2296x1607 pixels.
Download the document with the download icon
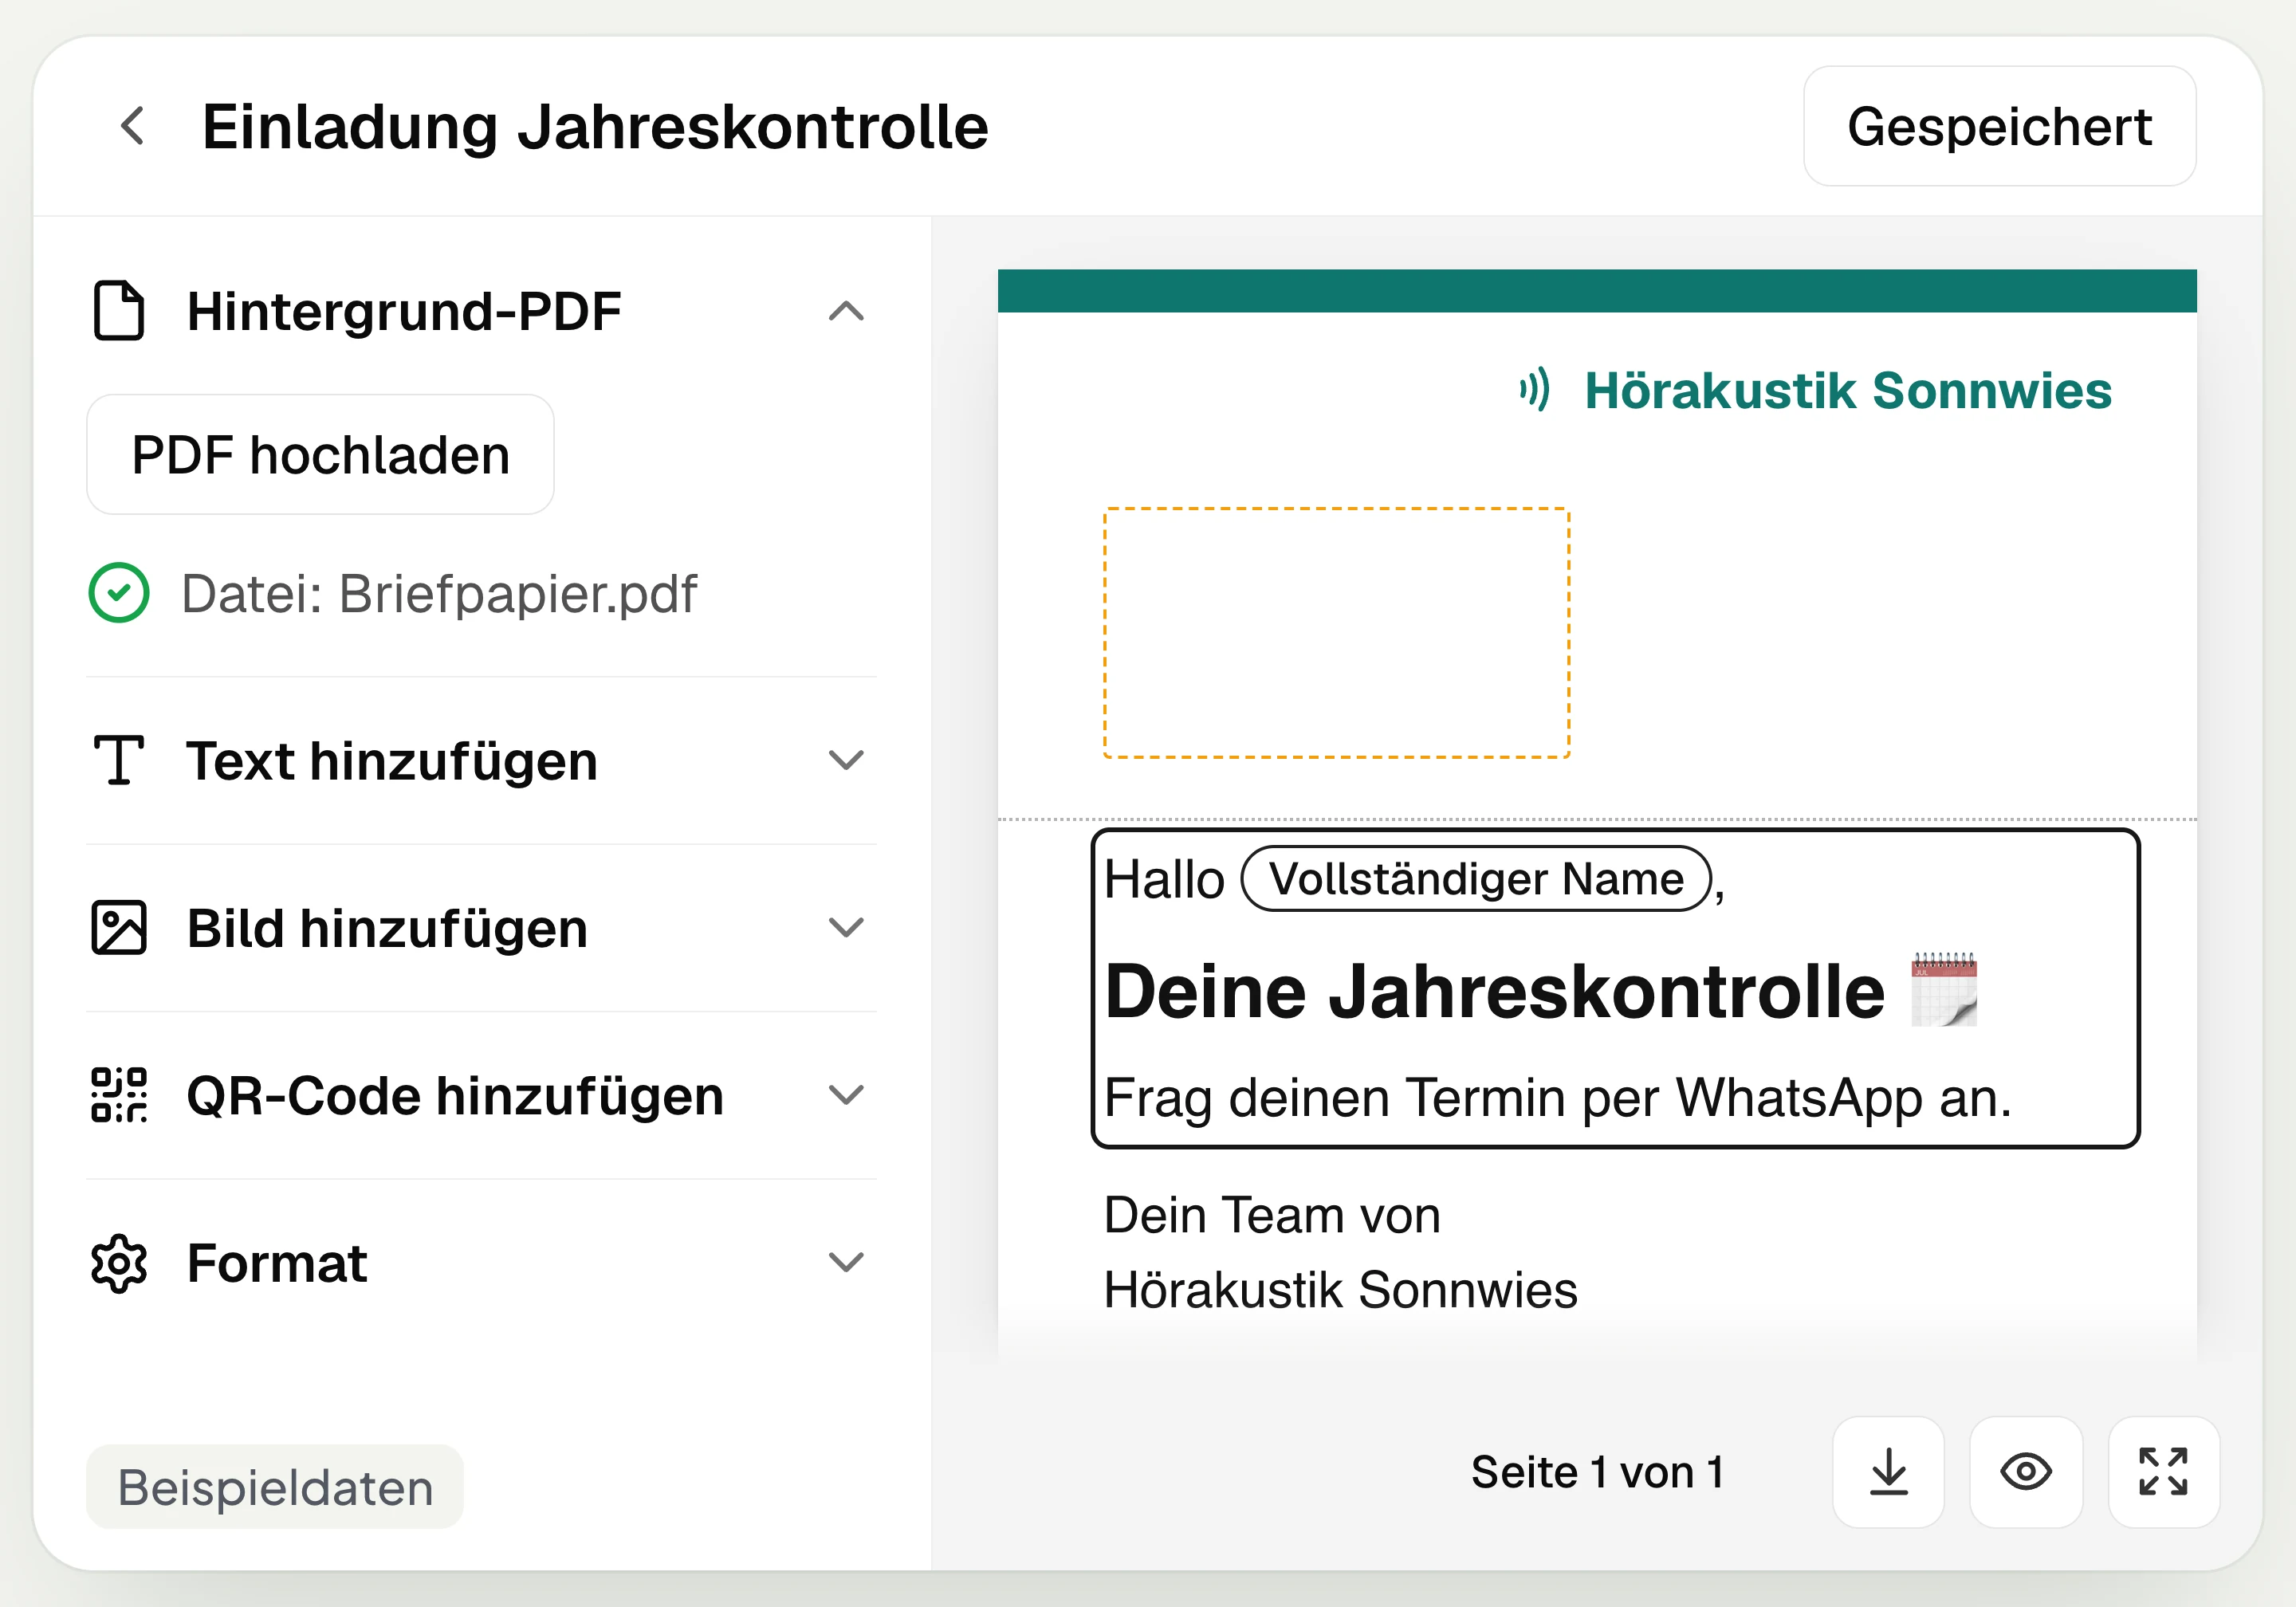(x=1889, y=1472)
